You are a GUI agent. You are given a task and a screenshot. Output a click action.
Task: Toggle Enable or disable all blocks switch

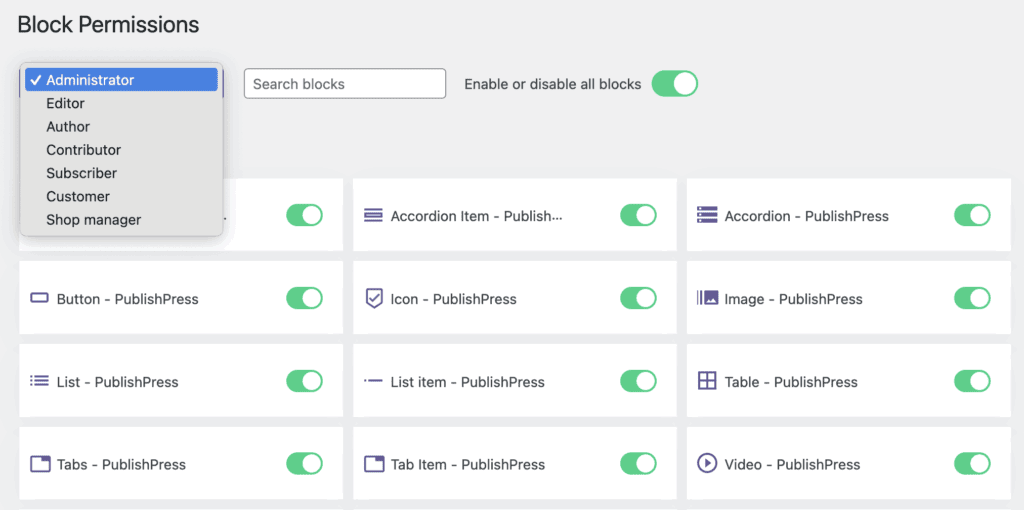coord(675,84)
